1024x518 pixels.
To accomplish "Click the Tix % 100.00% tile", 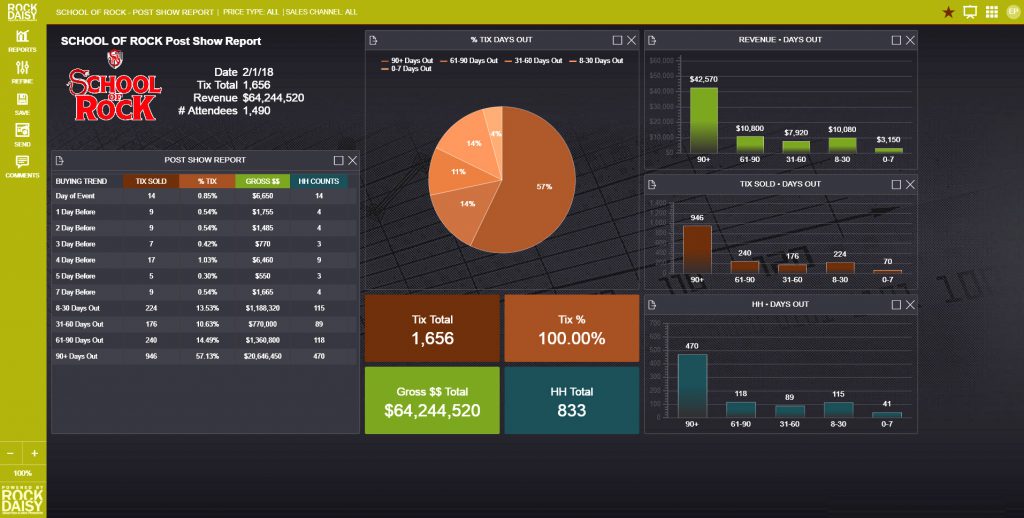I will 571,329.
